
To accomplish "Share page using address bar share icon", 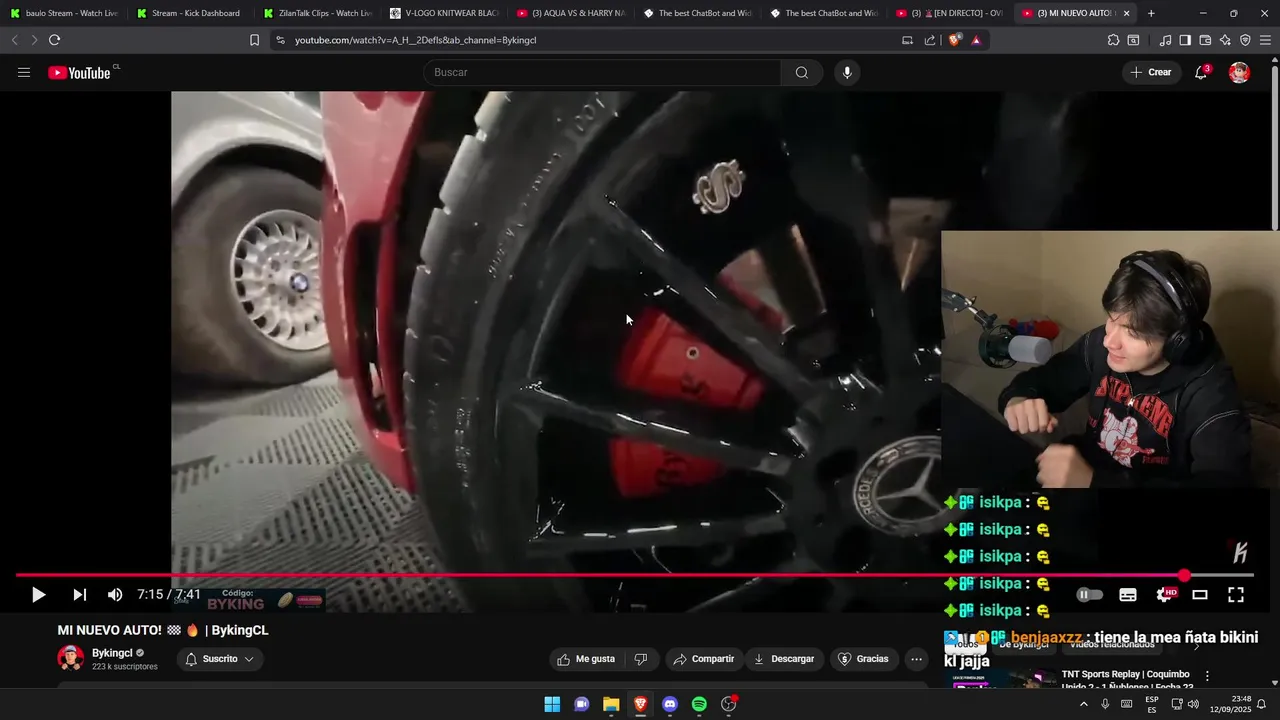I will (930, 40).
